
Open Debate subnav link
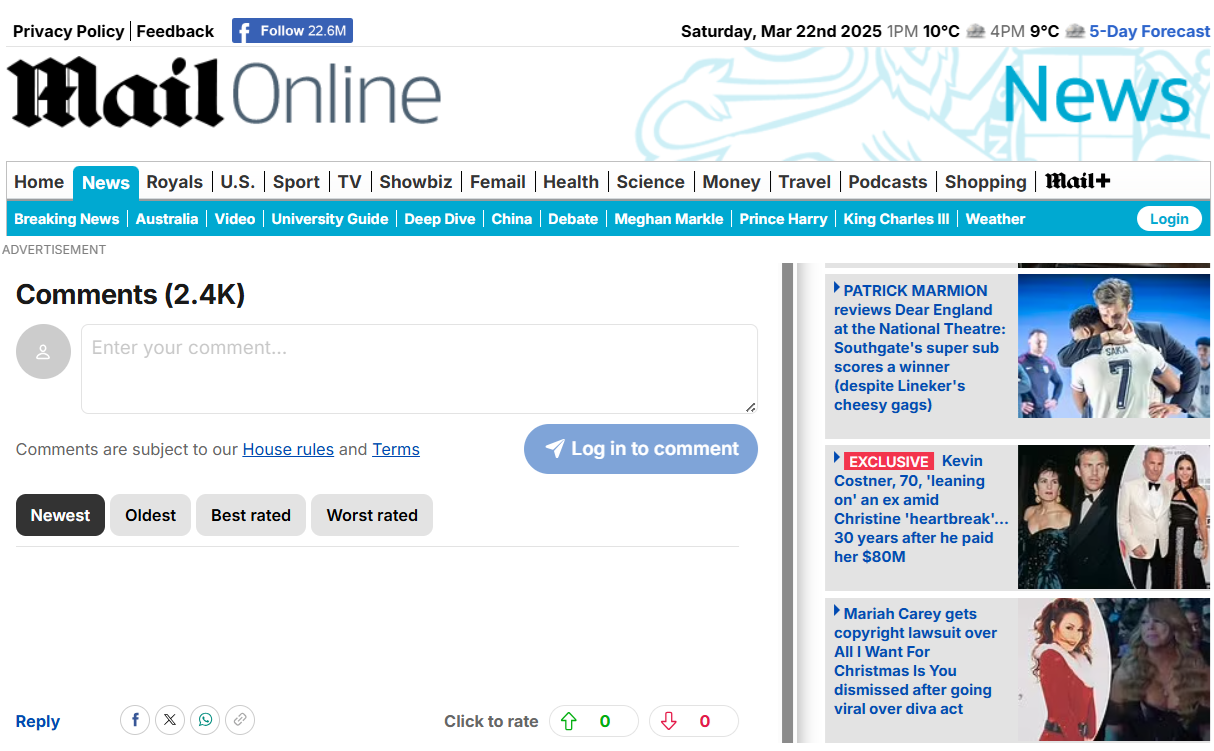(x=573, y=219)
